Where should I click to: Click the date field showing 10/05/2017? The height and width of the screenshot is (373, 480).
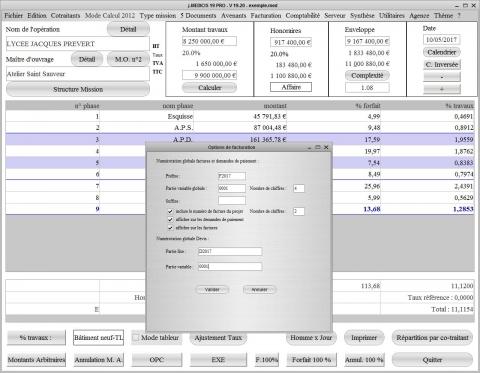tap(442, 40)
